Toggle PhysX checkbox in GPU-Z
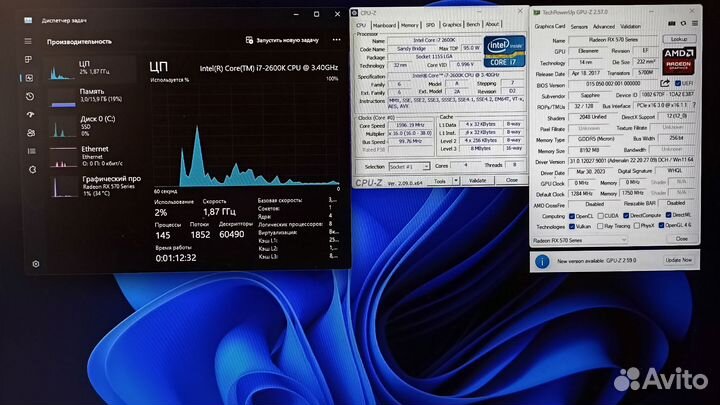 (636, 225)
